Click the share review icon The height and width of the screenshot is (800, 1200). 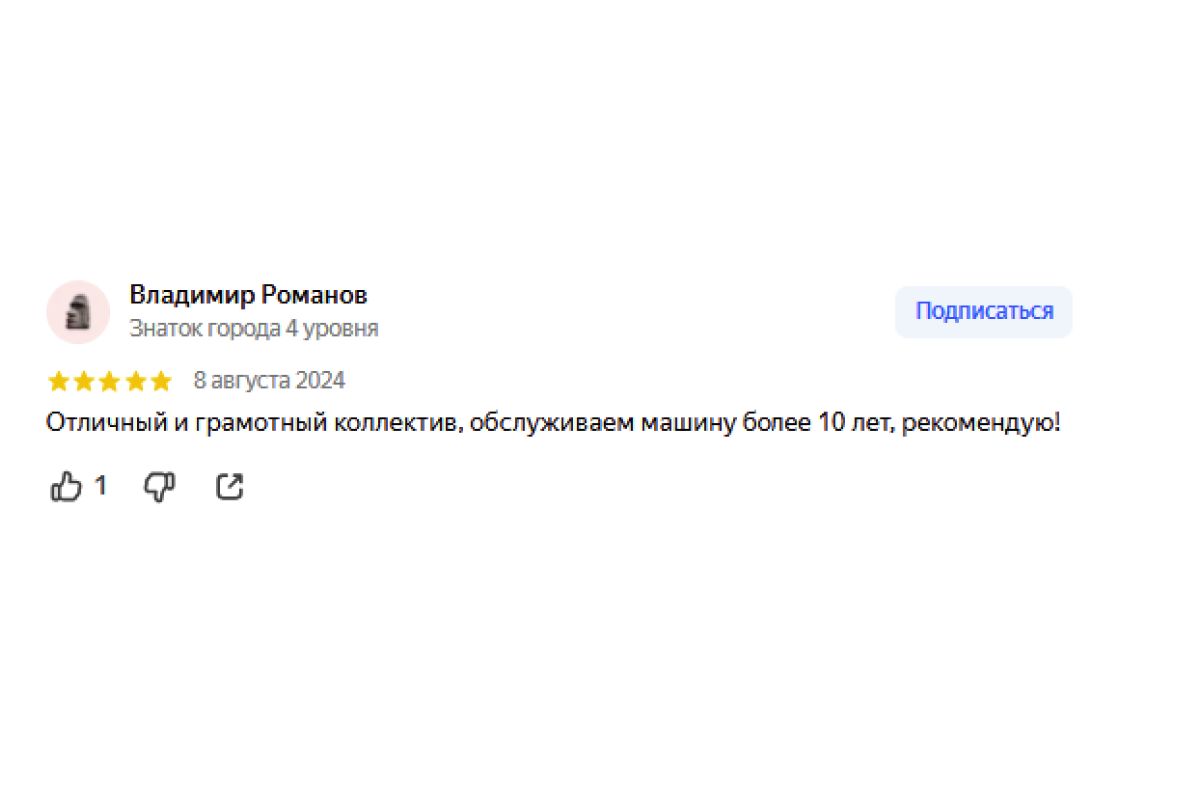tap(230, 487)
